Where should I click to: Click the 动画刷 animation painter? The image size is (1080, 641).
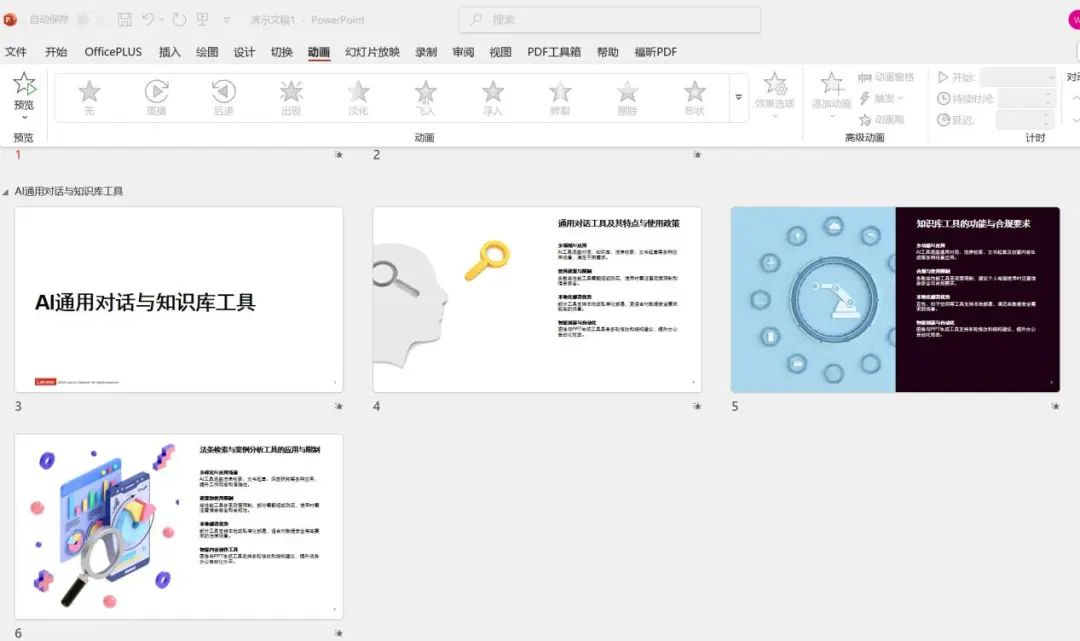click(x=881, y=120)
